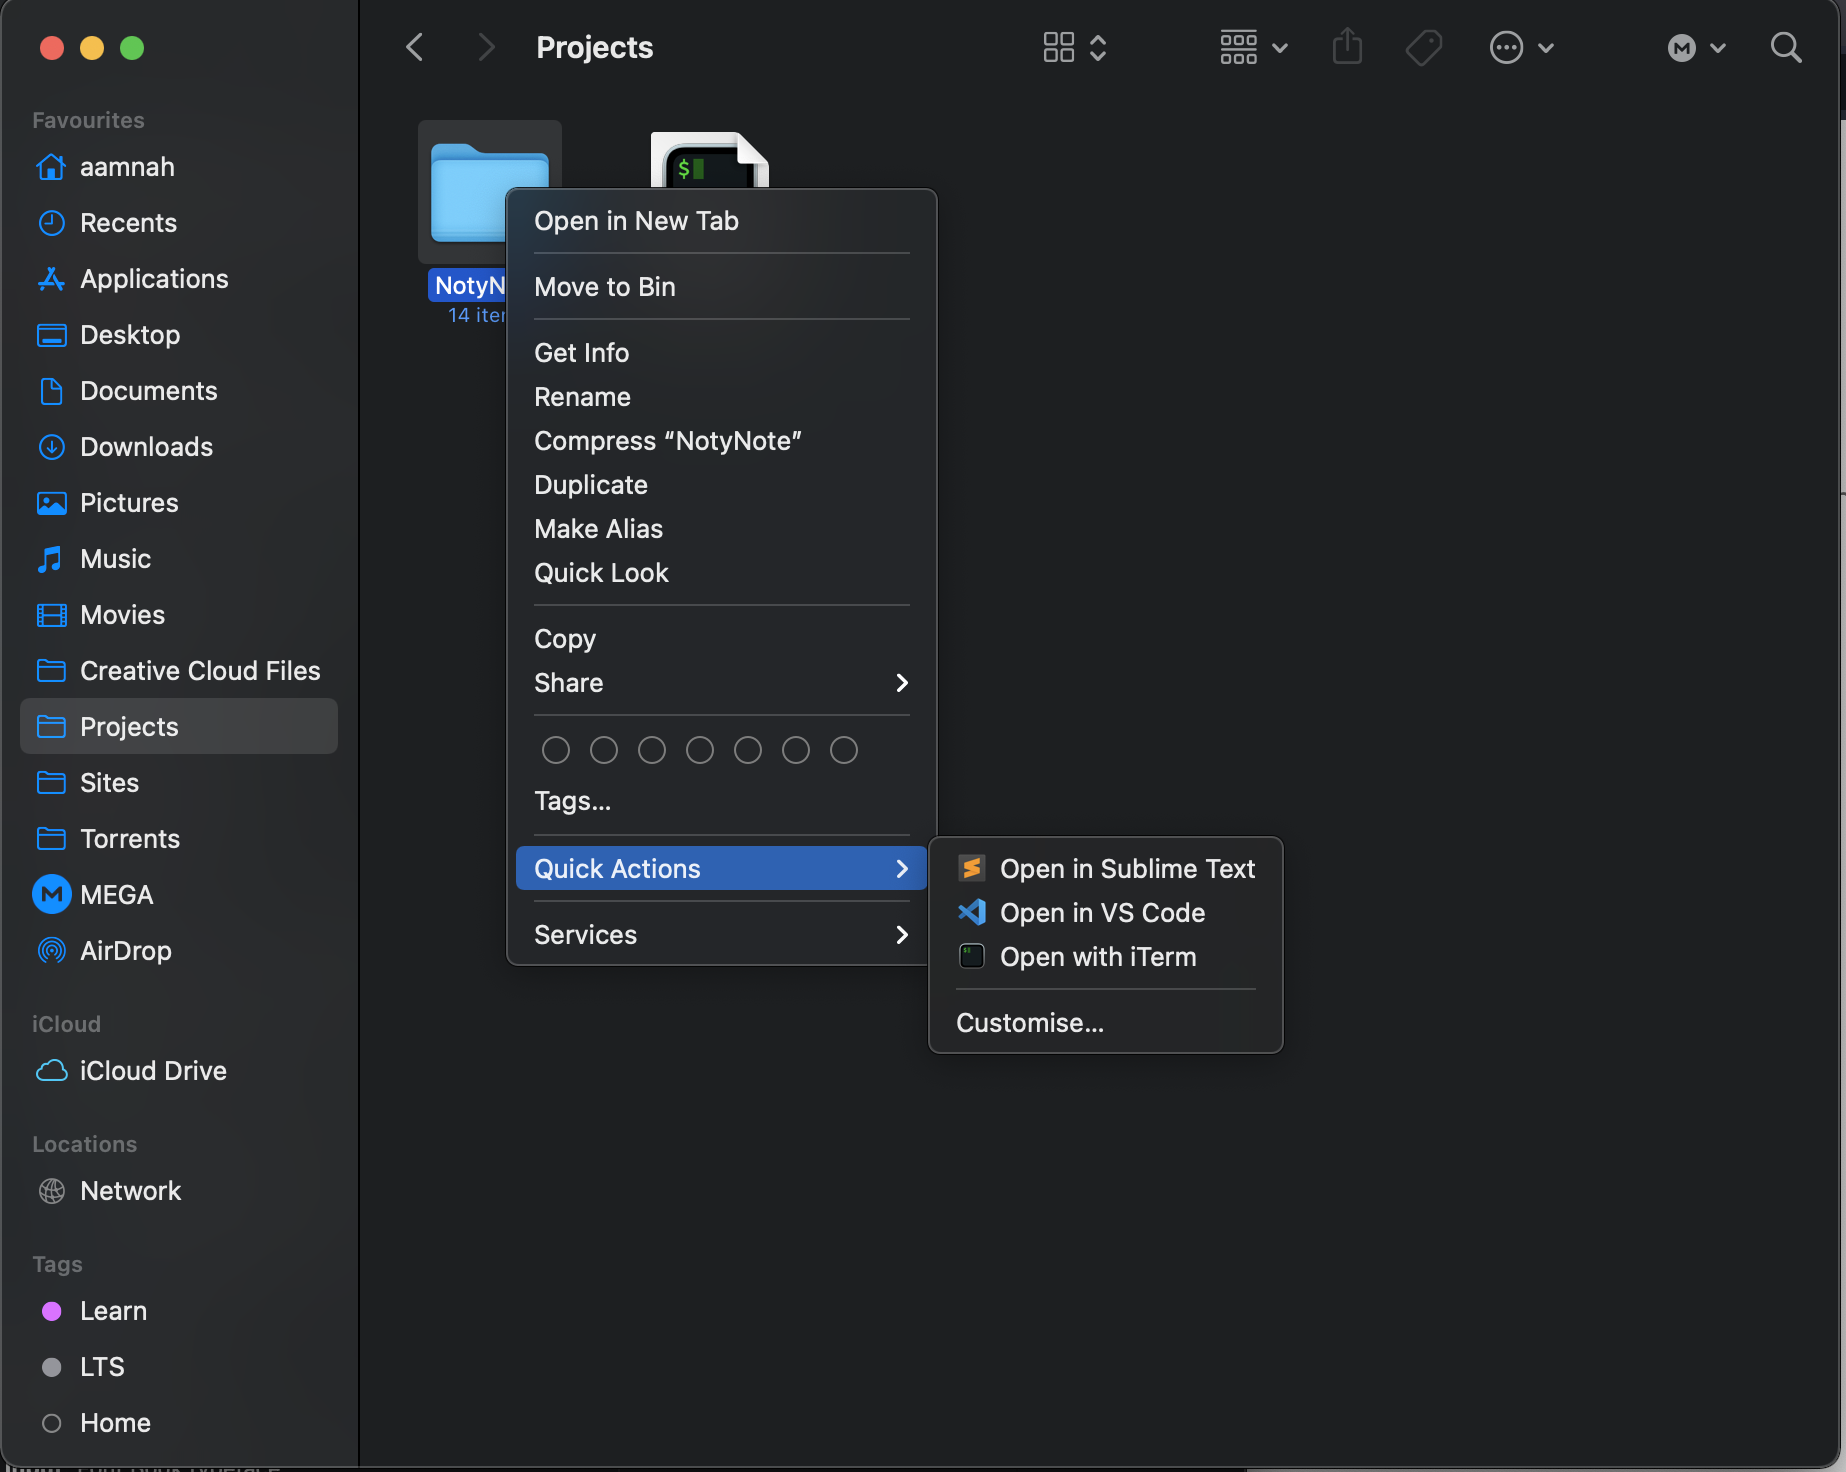The height and width of the screenshot is (1472, 1846).
Task: Click the sixth tag color circle
Action: [796, 750]
